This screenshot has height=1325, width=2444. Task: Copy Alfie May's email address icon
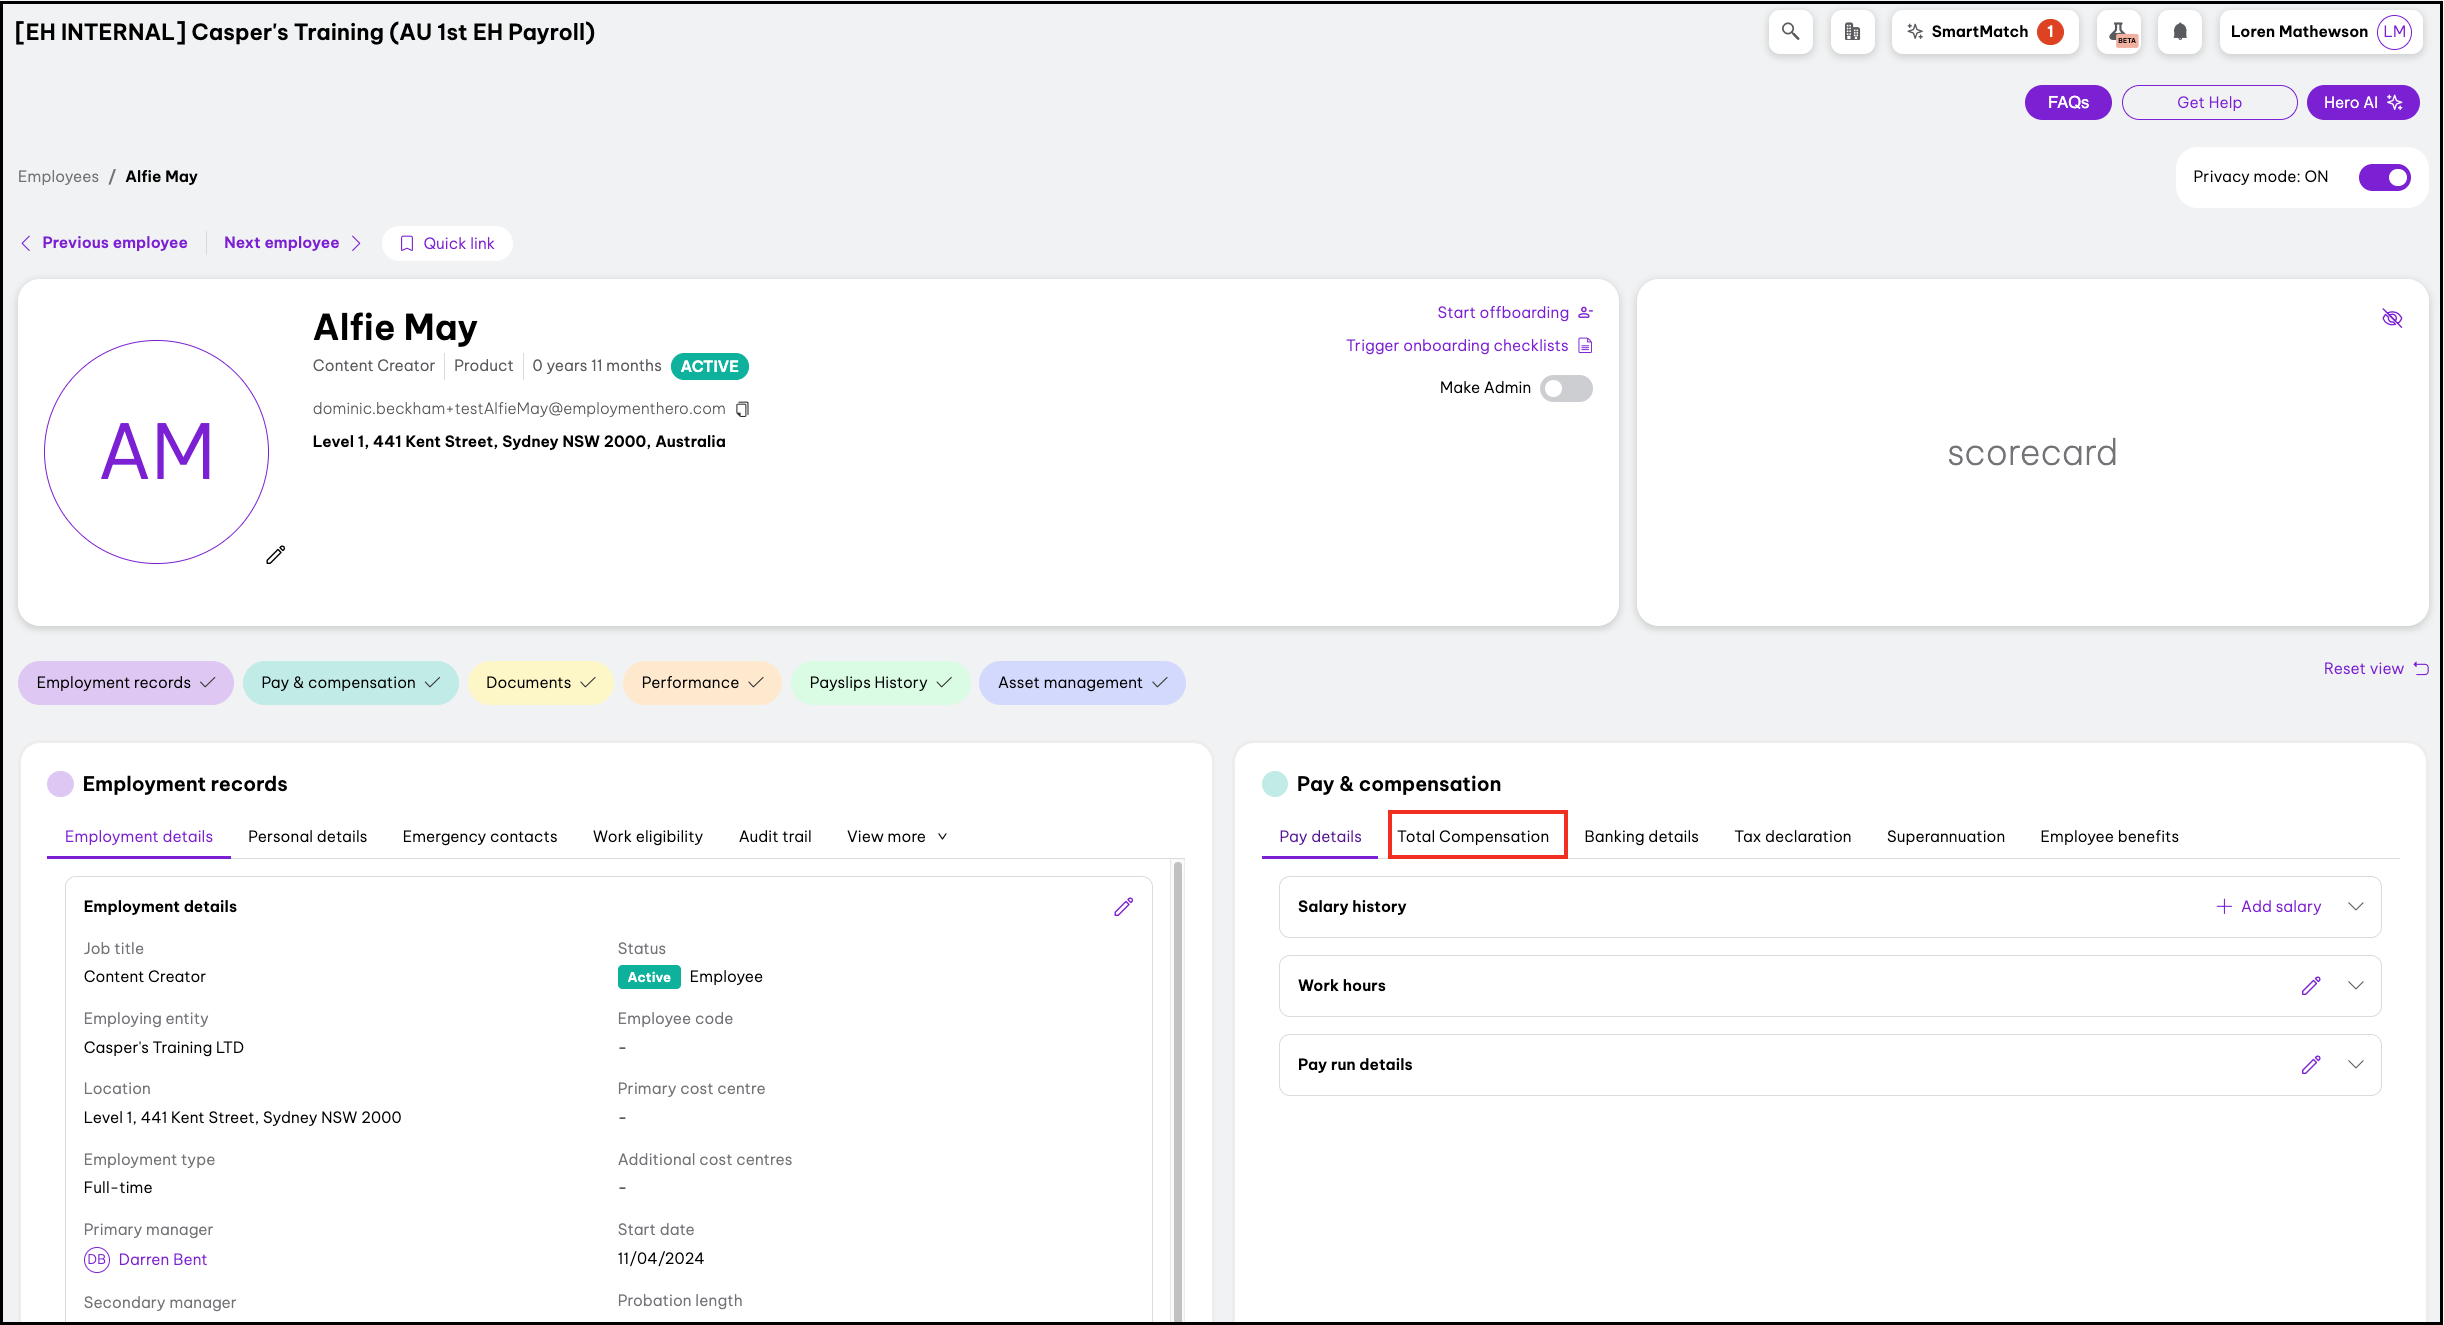(742, 409)
